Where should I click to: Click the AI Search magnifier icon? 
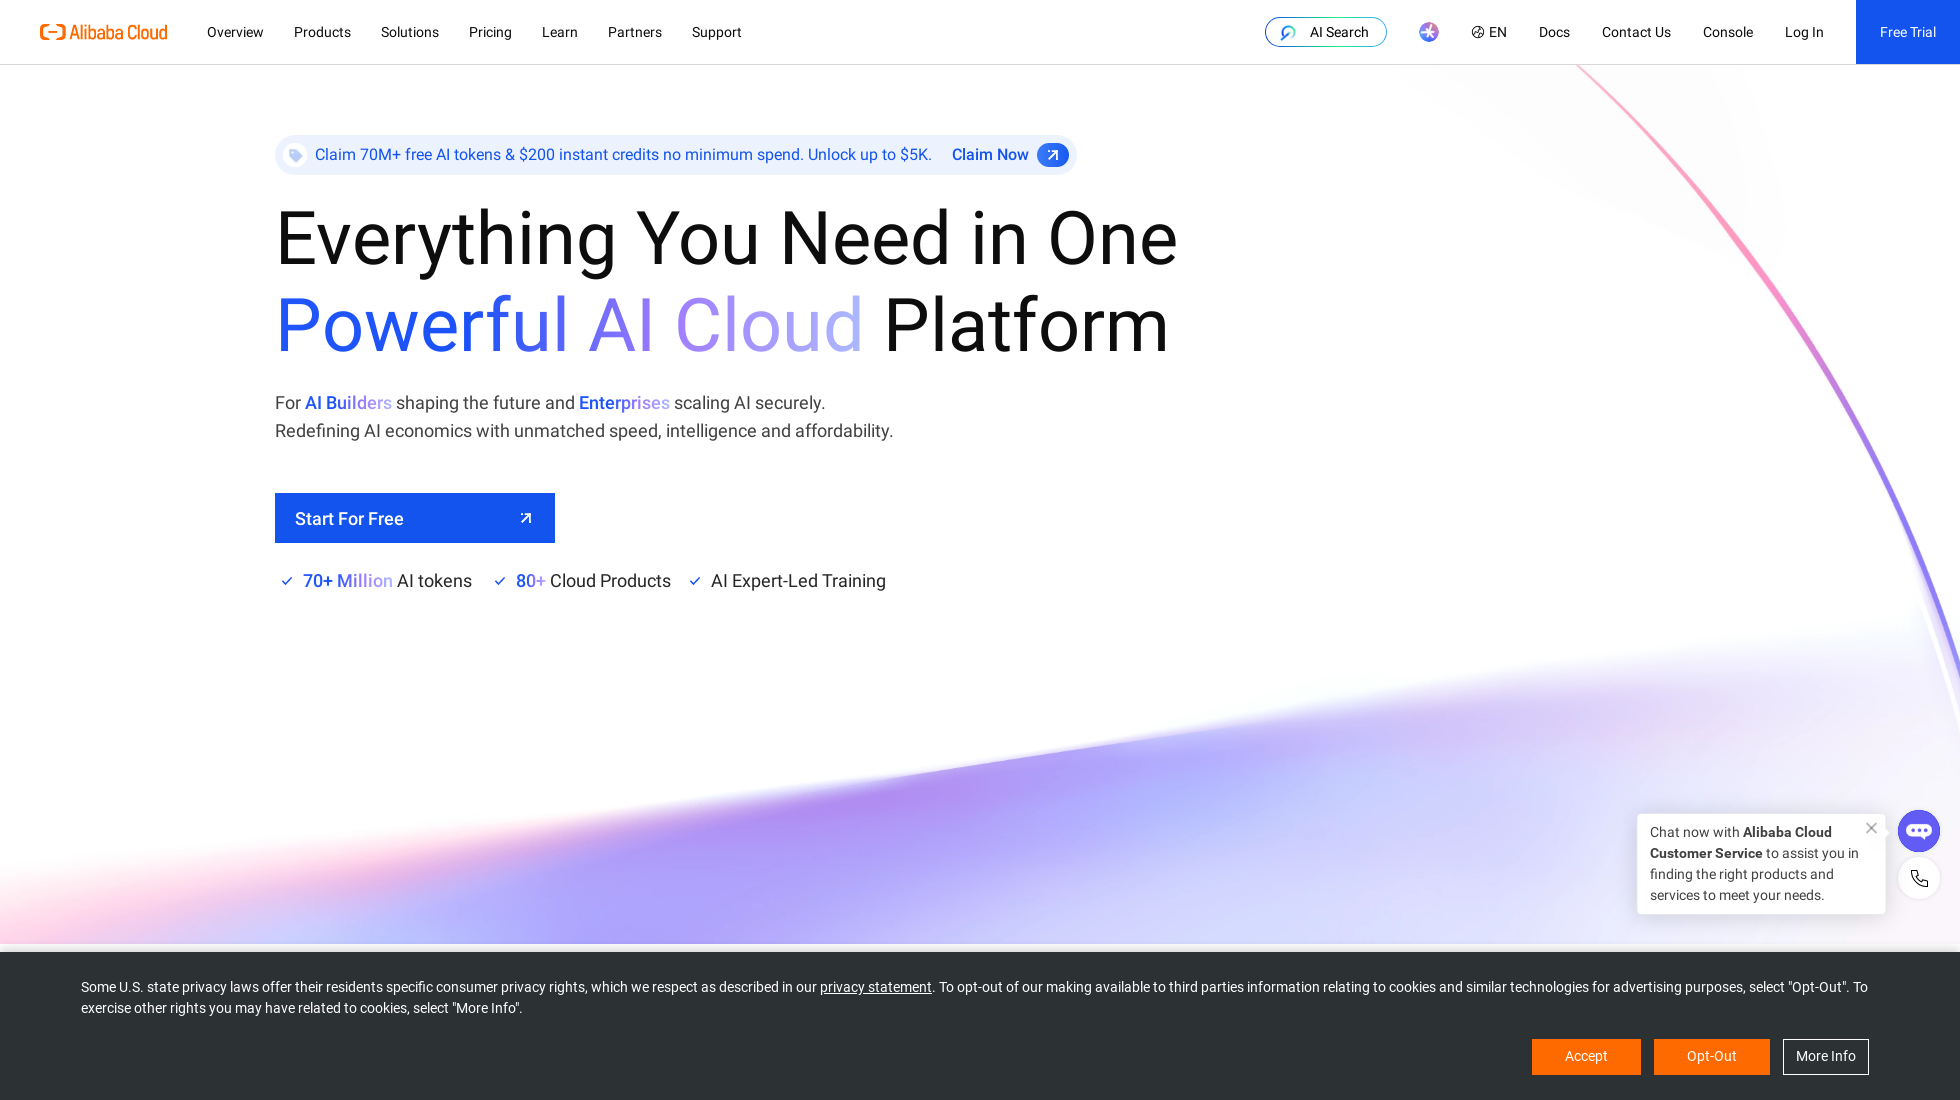point(1287,31)
